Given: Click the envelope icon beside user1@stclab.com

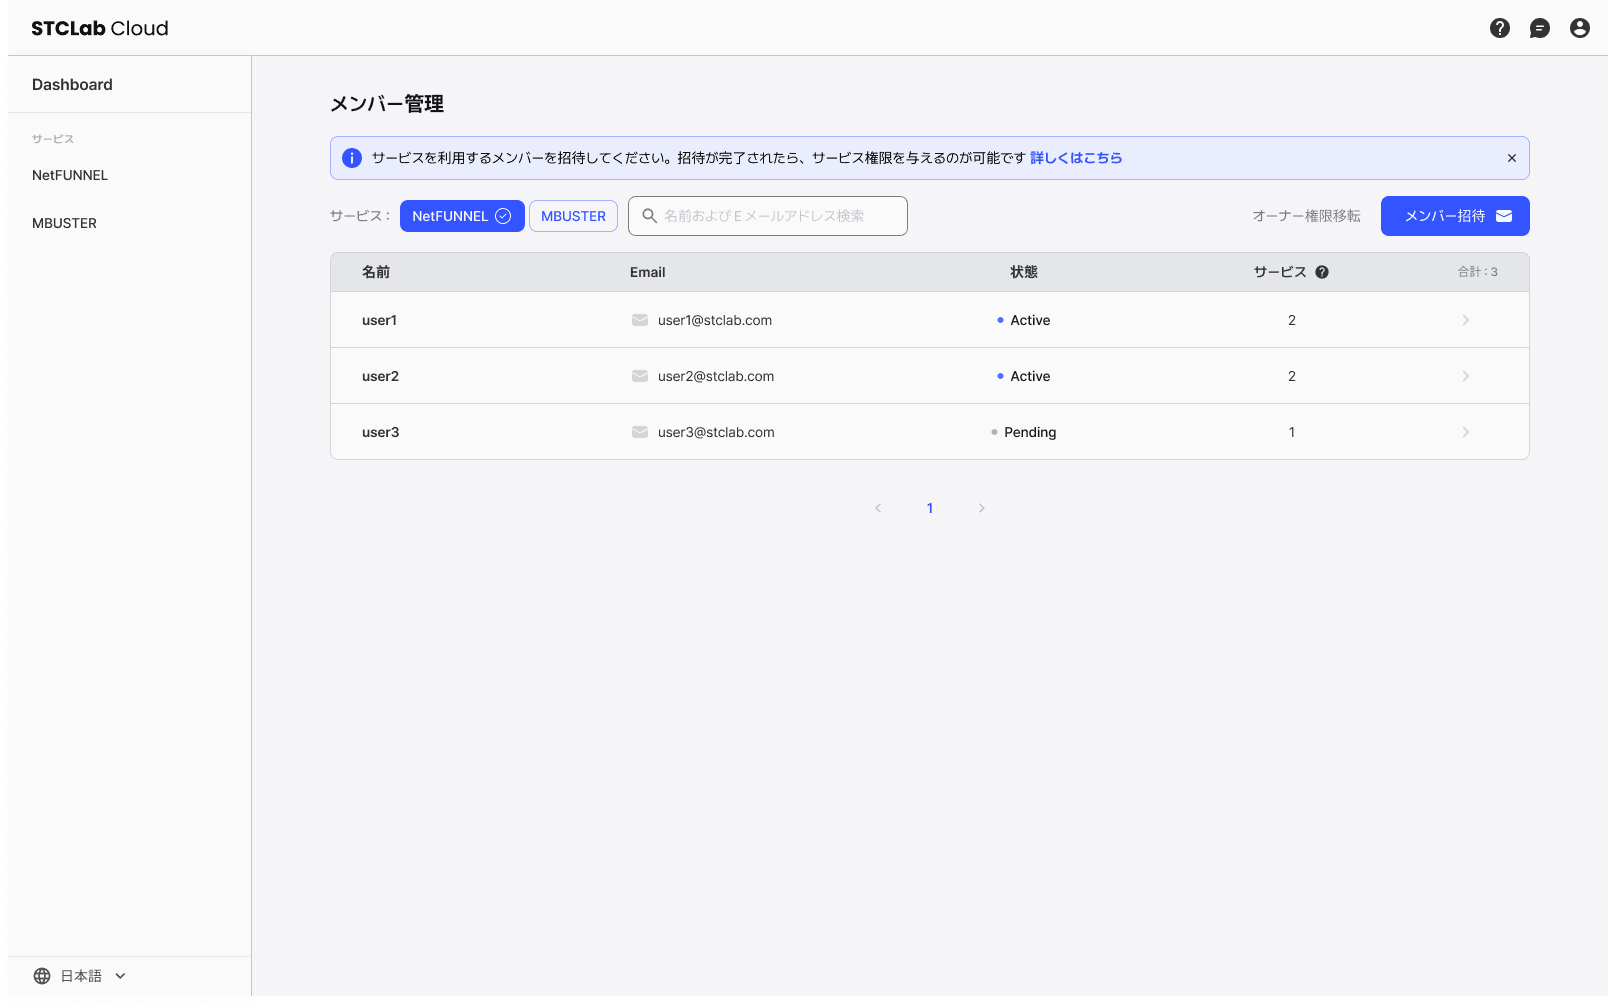Looking at the screenshot, I should point(640,320).
